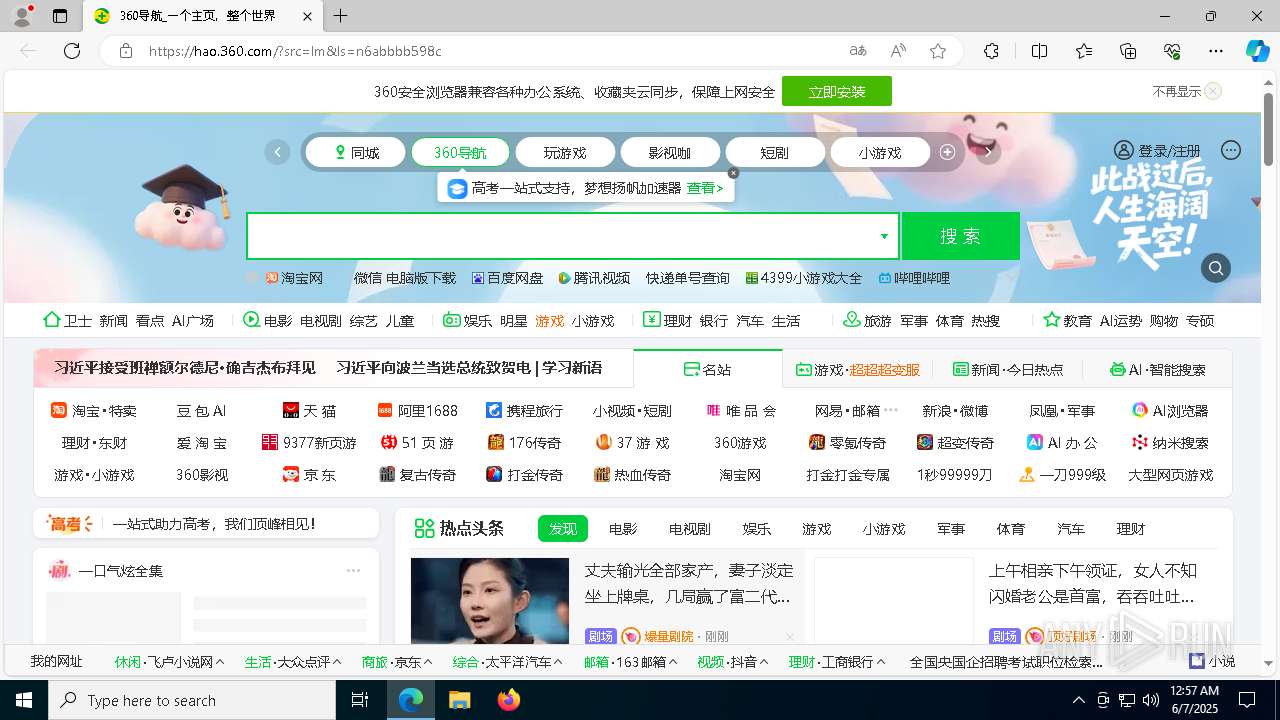The image size is (1280, 720).
Task: Switch to the 名站 tab
Action: [708, 369]
